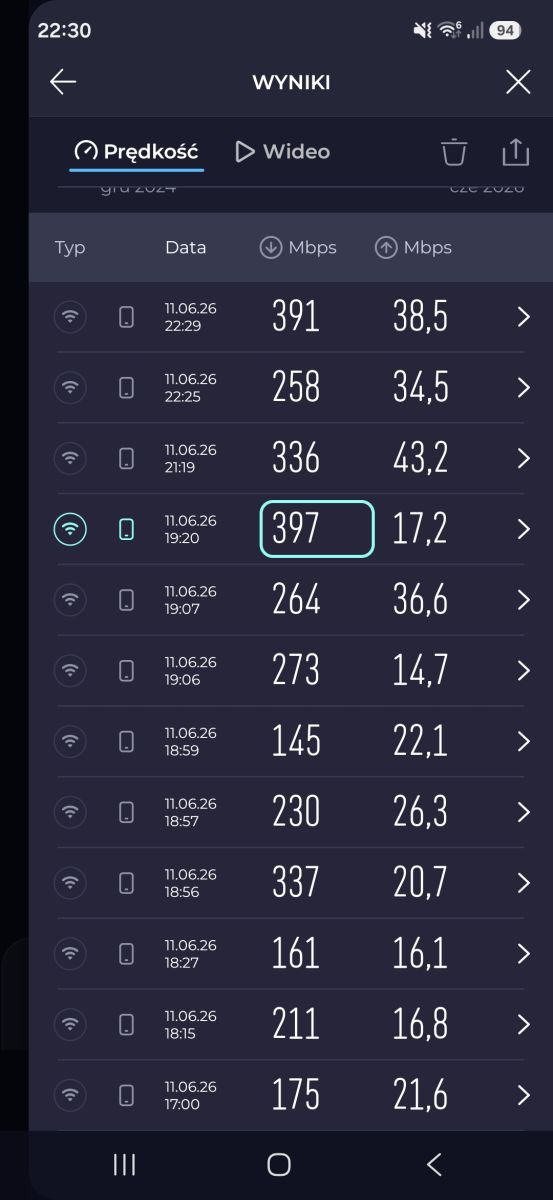Expand the 175 Mbps result at 17:00
Viewport: 553px width, 1200px height.
coord(290,1095)
